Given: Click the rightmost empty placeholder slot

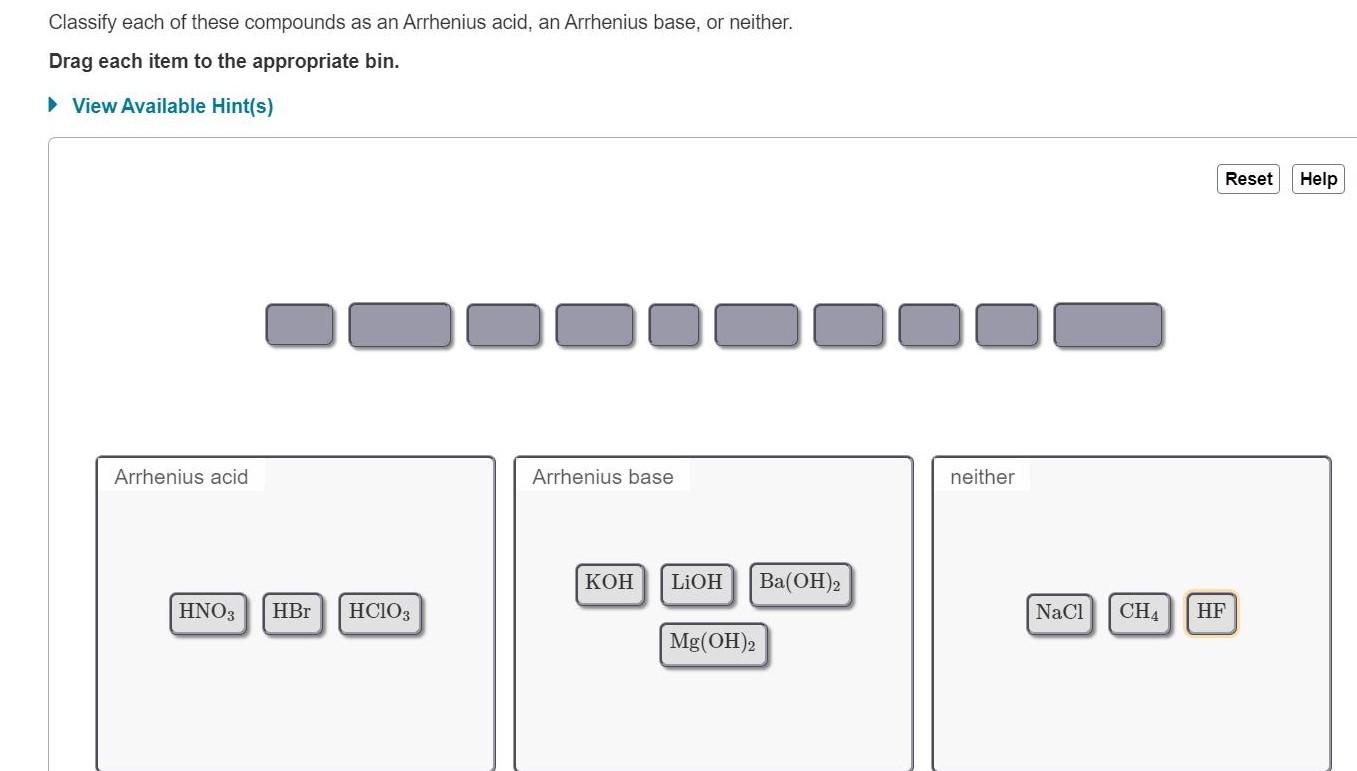Looking at the screenshot, I should point(1107,324).
